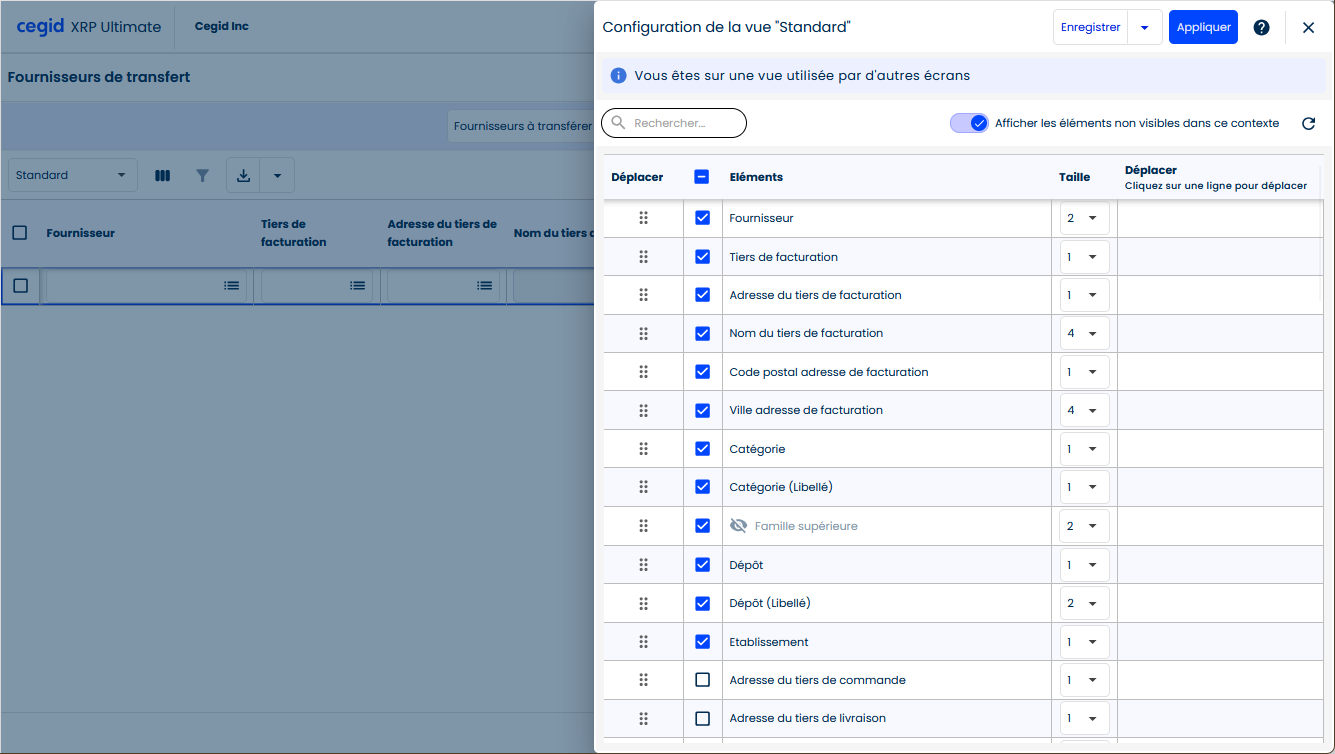
Task: Click the export download icon
Action: tap(243, 176)
